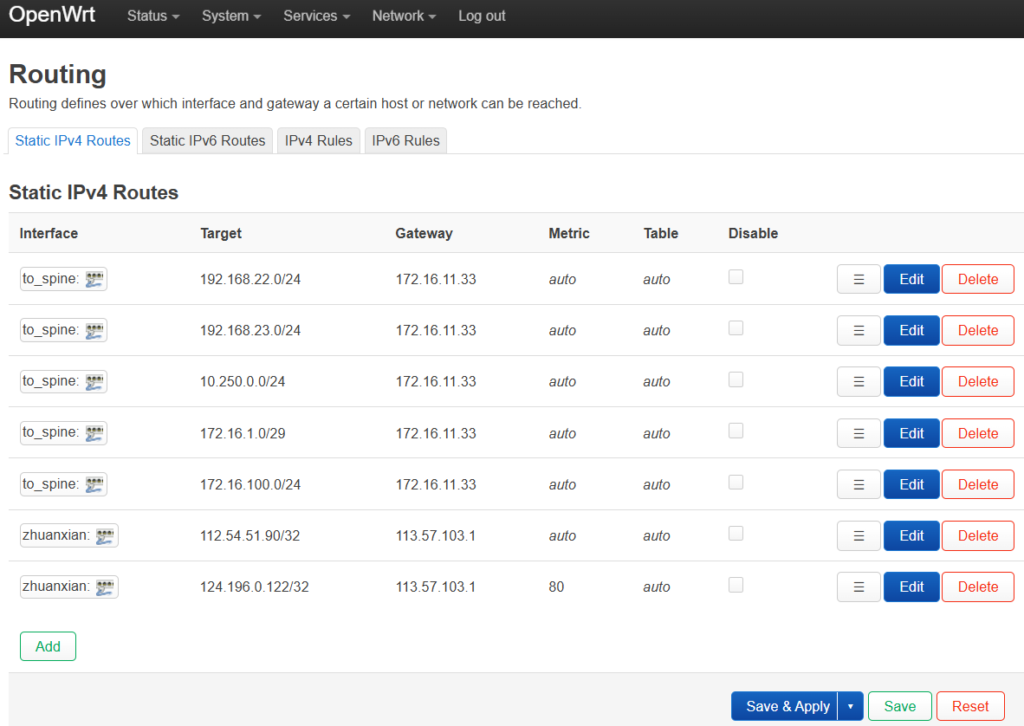Expand the Network menu
Viewport: 1024px width, 726px height.
pos(404,16)
